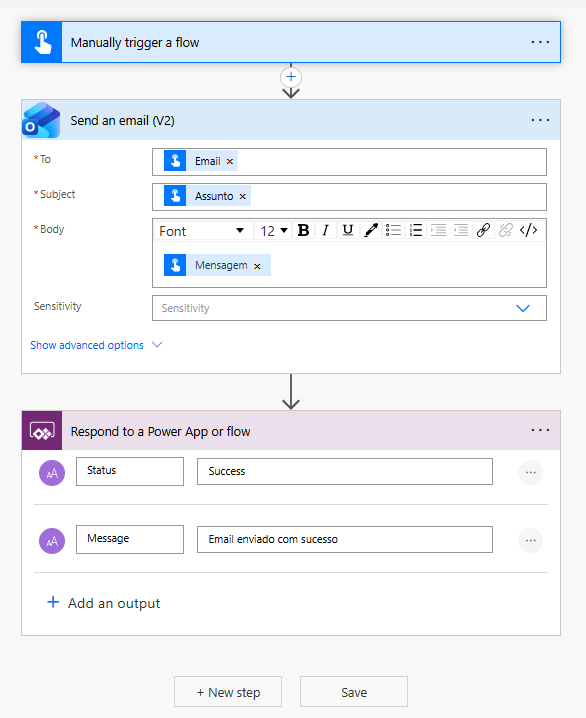Click the insert link icon
This screenshot has width=586, height=718.
(483, 230)
